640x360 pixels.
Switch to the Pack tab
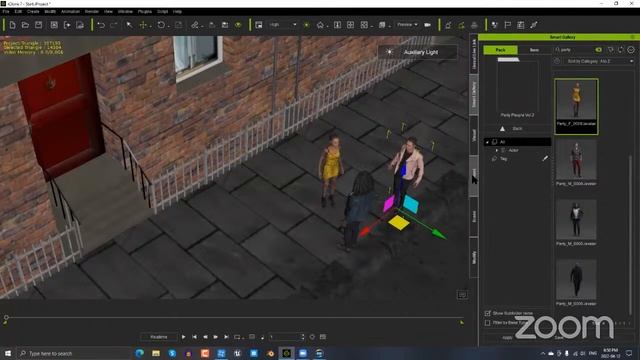[x=500, y=50]
